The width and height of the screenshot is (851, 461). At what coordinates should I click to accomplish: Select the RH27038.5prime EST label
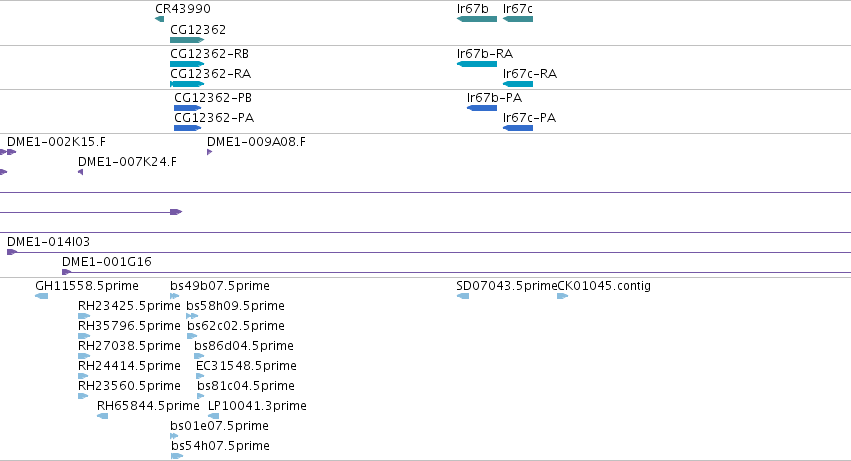click(x=129, y=346)
